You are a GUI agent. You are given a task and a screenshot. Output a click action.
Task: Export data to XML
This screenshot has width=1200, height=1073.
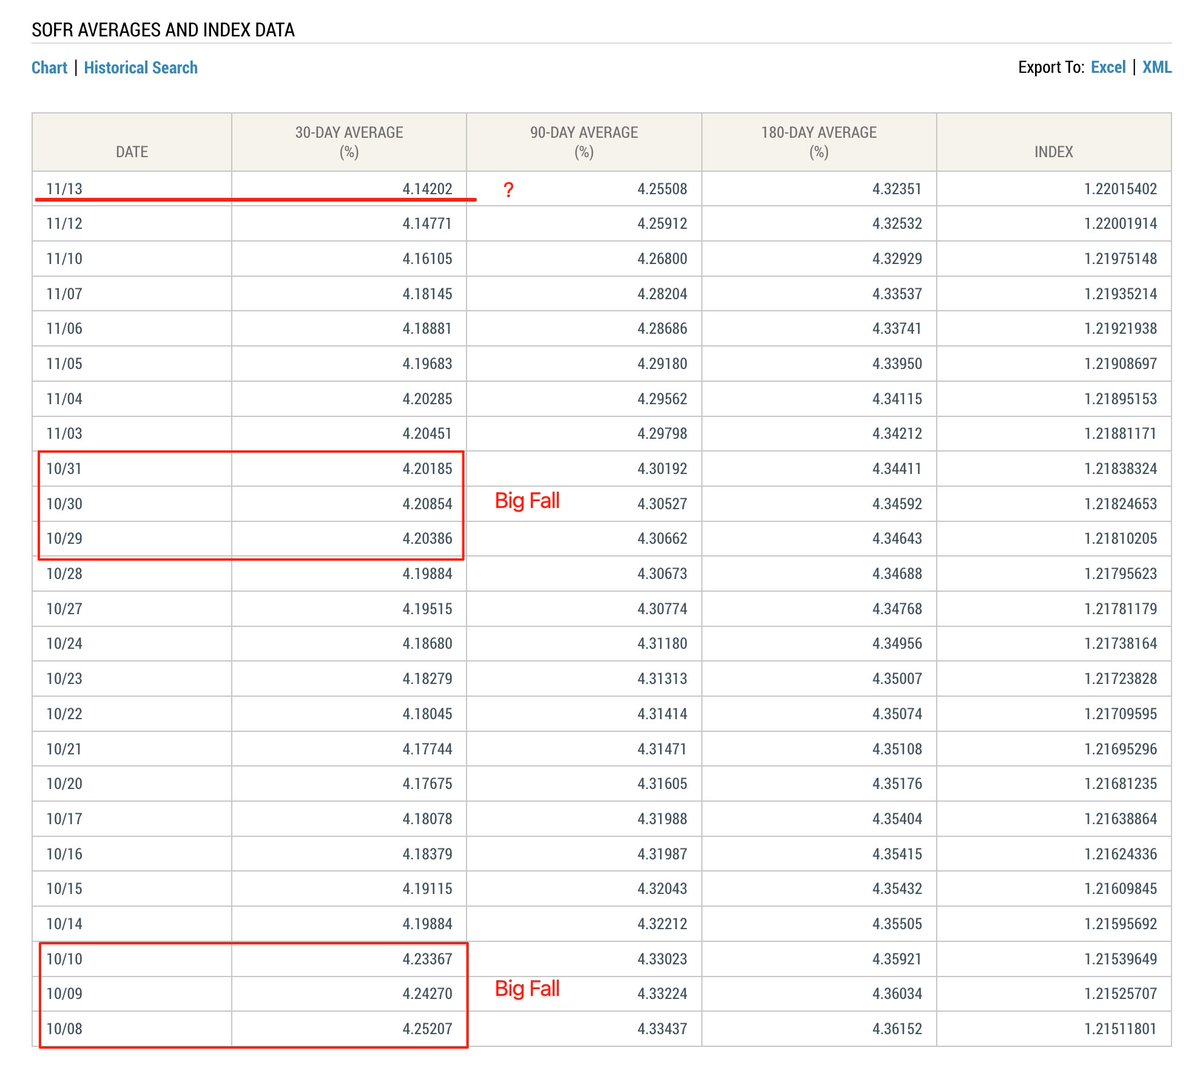(1157, 67)
